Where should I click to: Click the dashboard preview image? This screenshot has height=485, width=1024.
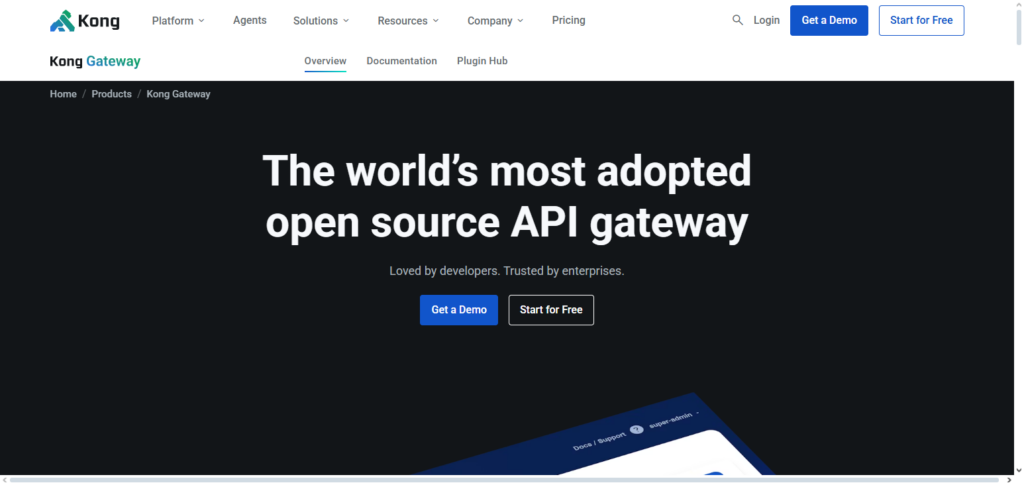[x=594, y=434]
